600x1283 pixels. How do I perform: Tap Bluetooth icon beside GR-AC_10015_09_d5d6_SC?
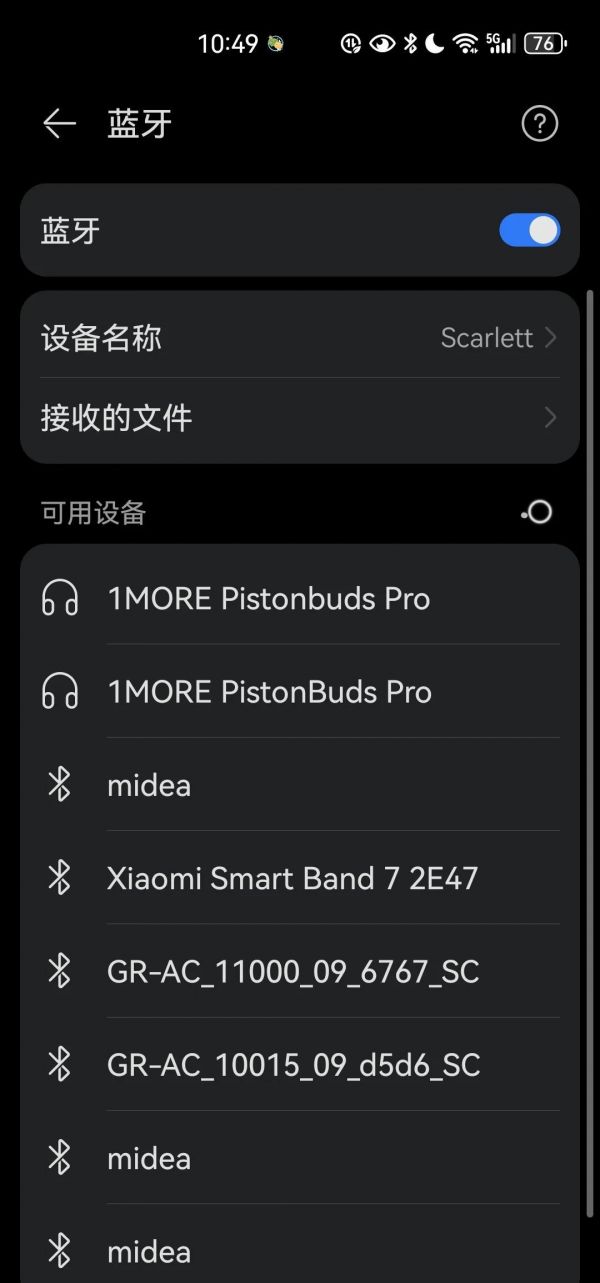pos(60,1064)
